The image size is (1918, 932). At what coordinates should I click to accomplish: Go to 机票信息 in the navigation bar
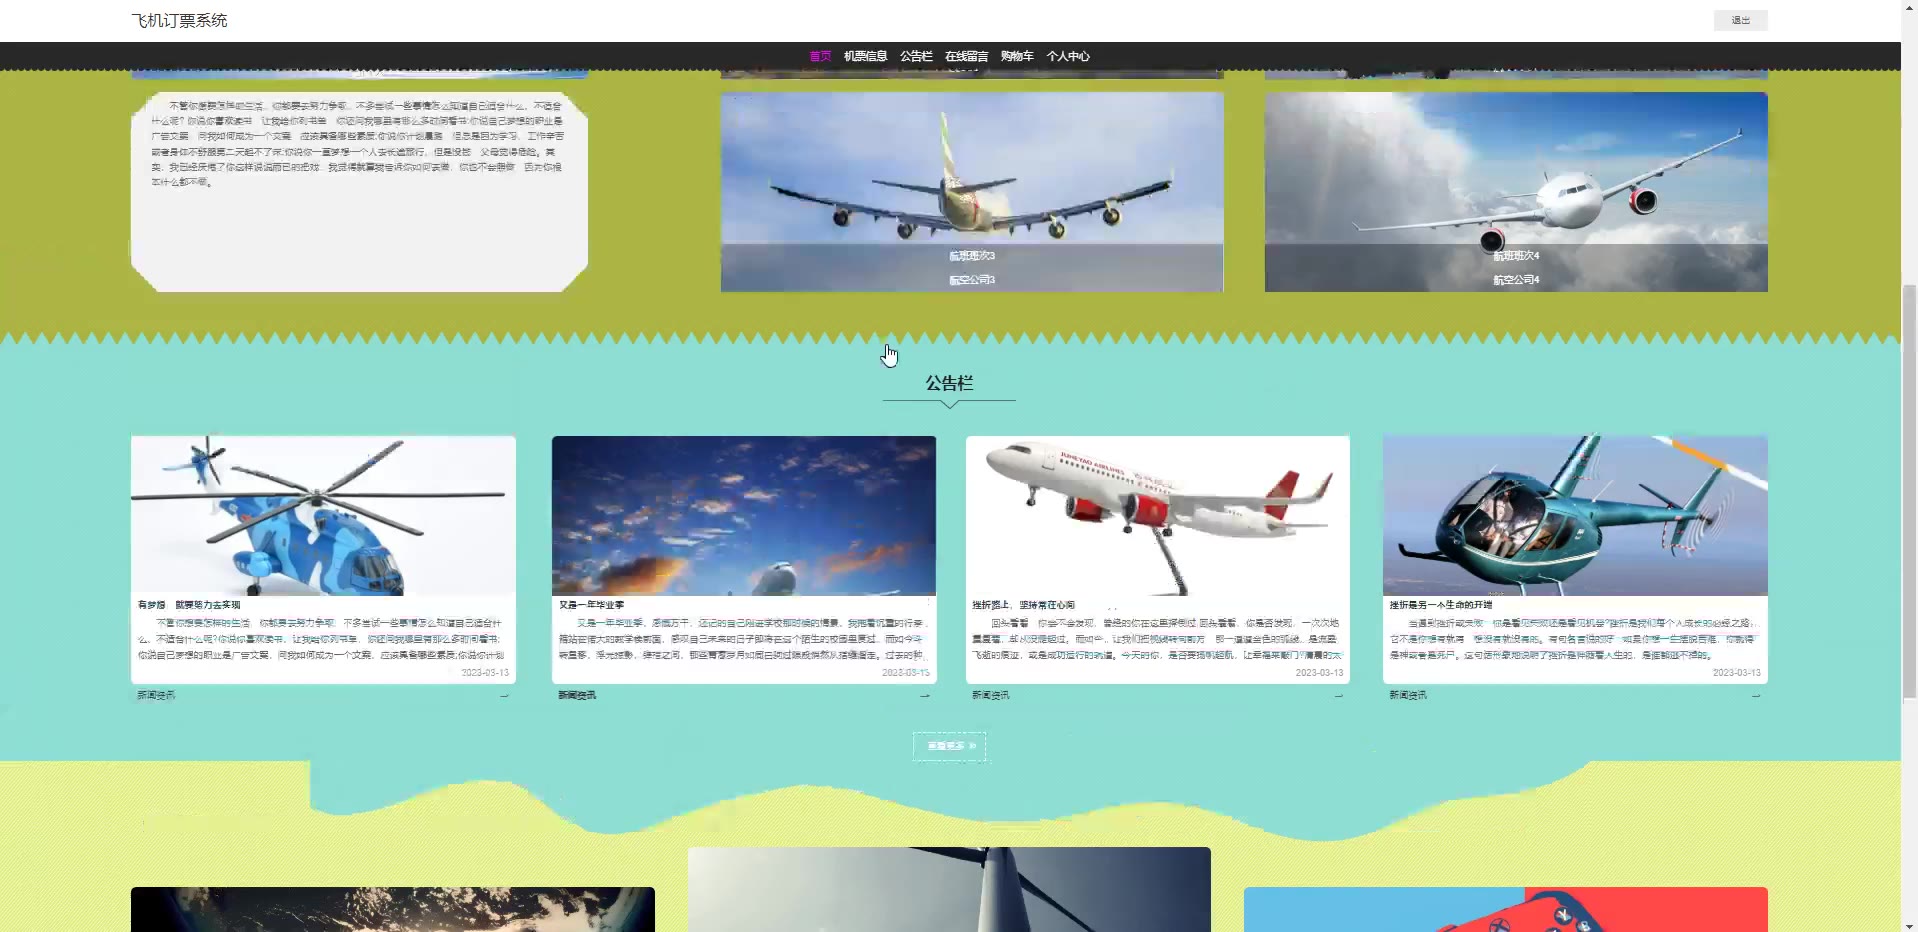pyautogui.click(x=865, y=56)
